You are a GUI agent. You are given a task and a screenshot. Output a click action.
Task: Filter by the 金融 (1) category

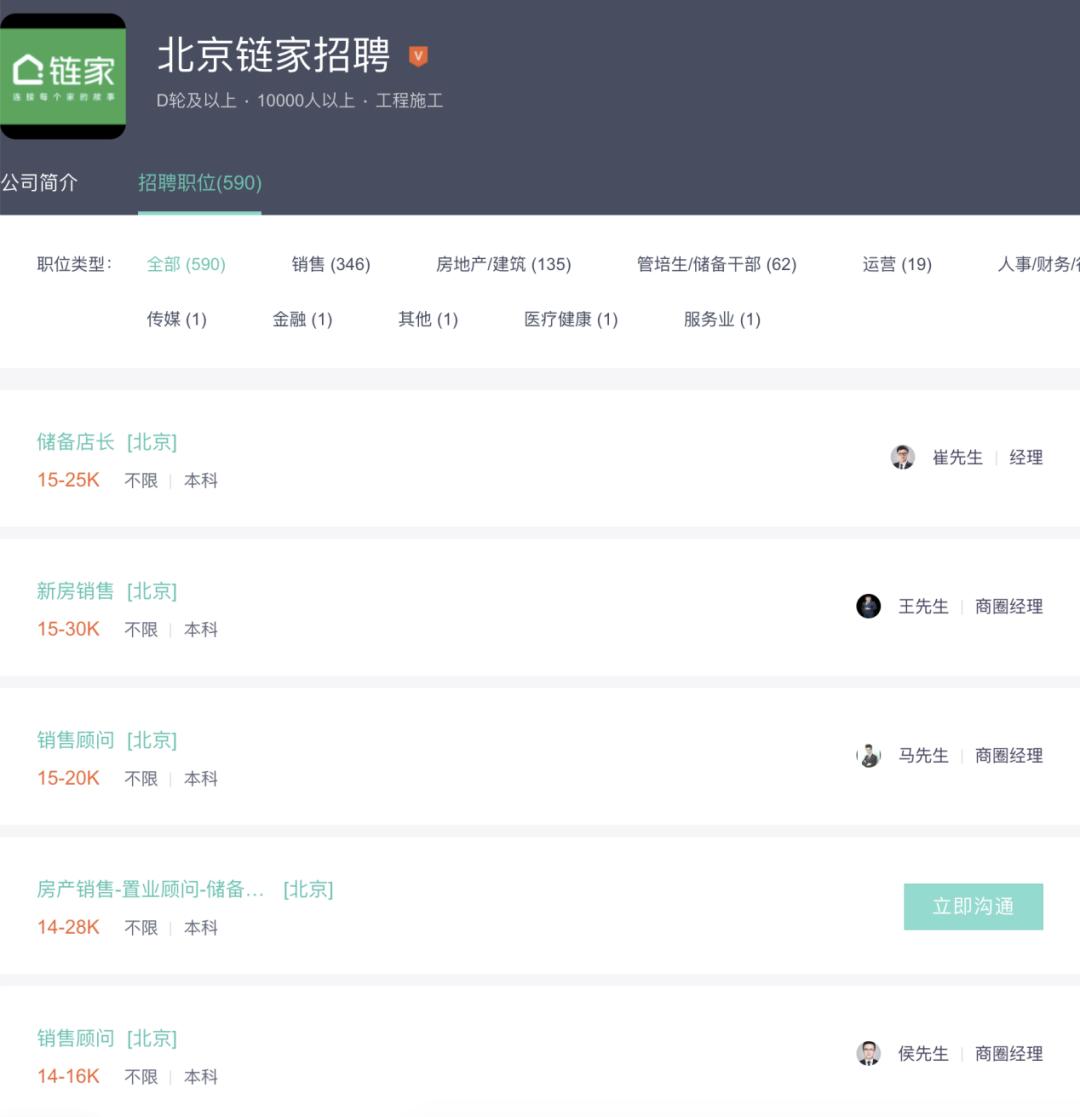click(302, 320)
